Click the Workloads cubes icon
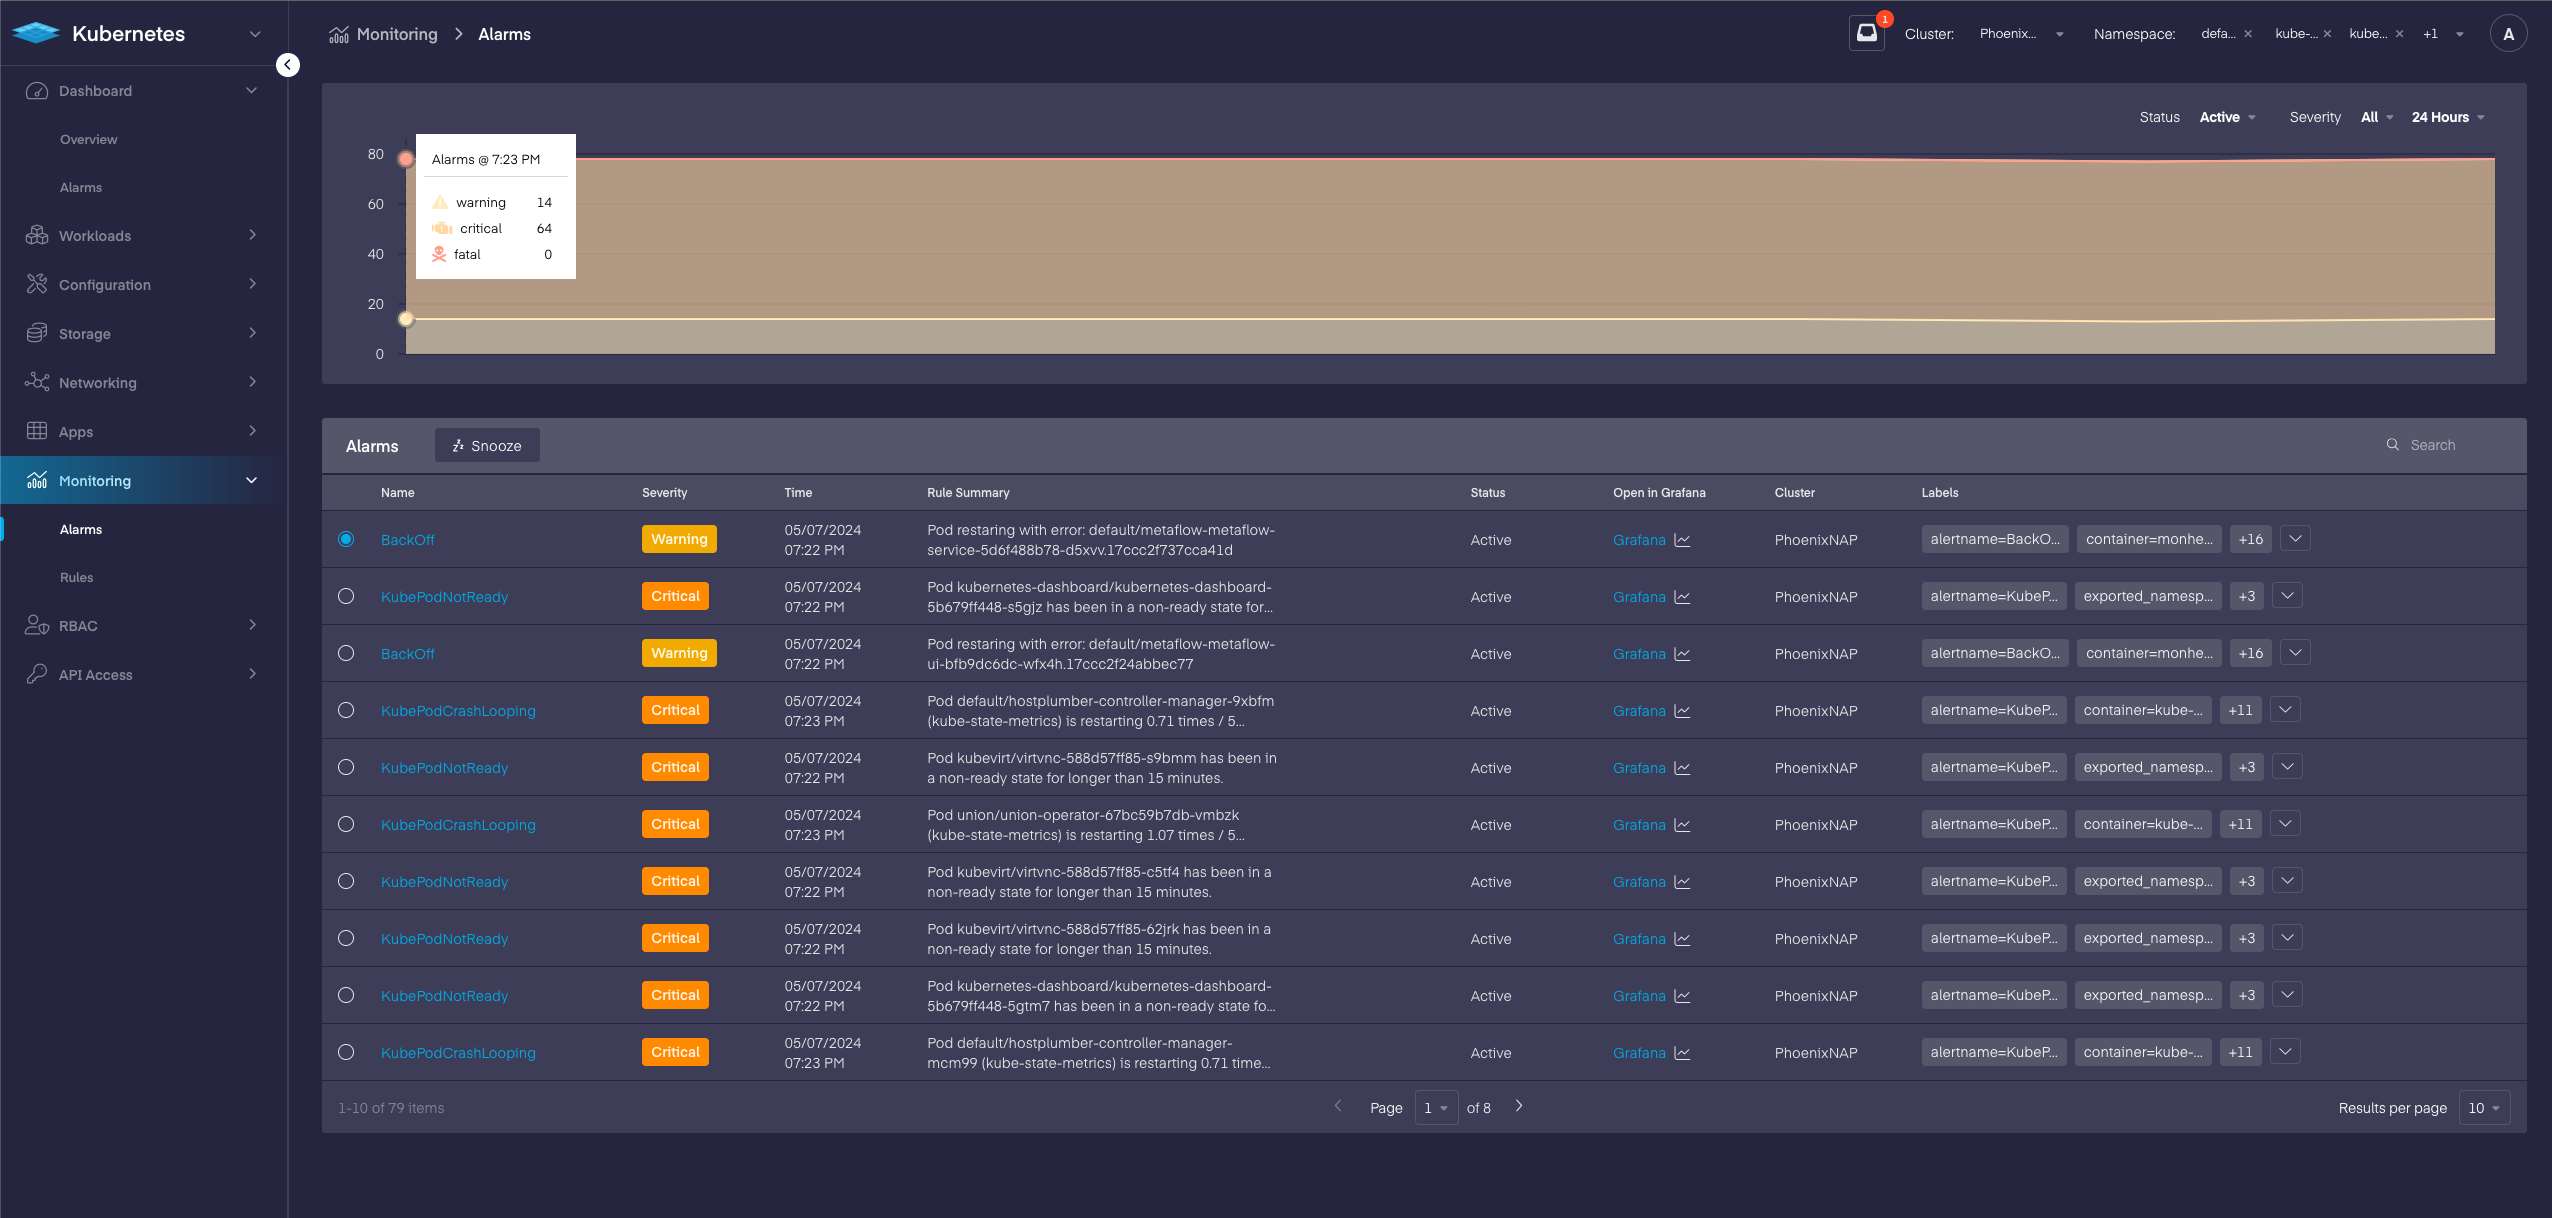Image resolution: width=2552 pixels, height=1218 pixels. coord(37,235)
